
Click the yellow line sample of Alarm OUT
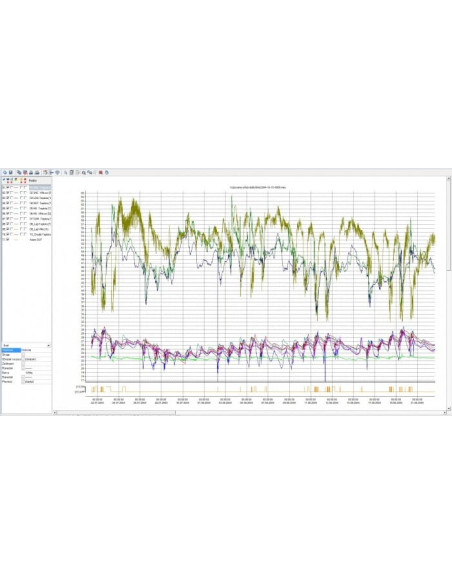16,239
